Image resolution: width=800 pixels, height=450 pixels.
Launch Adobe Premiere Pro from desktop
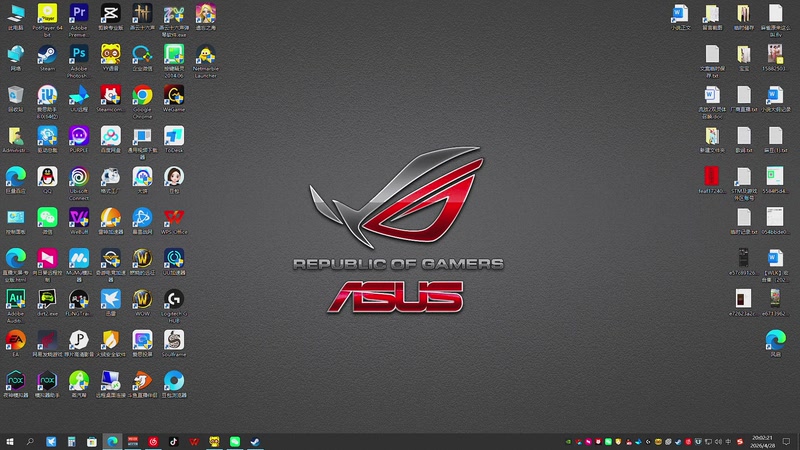(79, 14)
